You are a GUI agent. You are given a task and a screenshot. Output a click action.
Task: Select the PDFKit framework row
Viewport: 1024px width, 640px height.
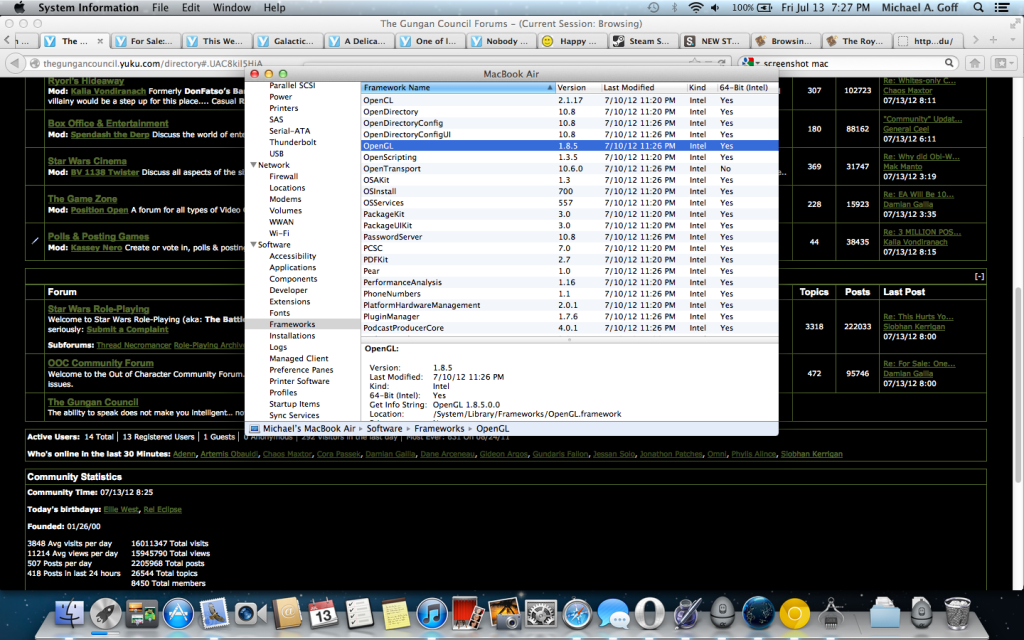pos(569,259)
